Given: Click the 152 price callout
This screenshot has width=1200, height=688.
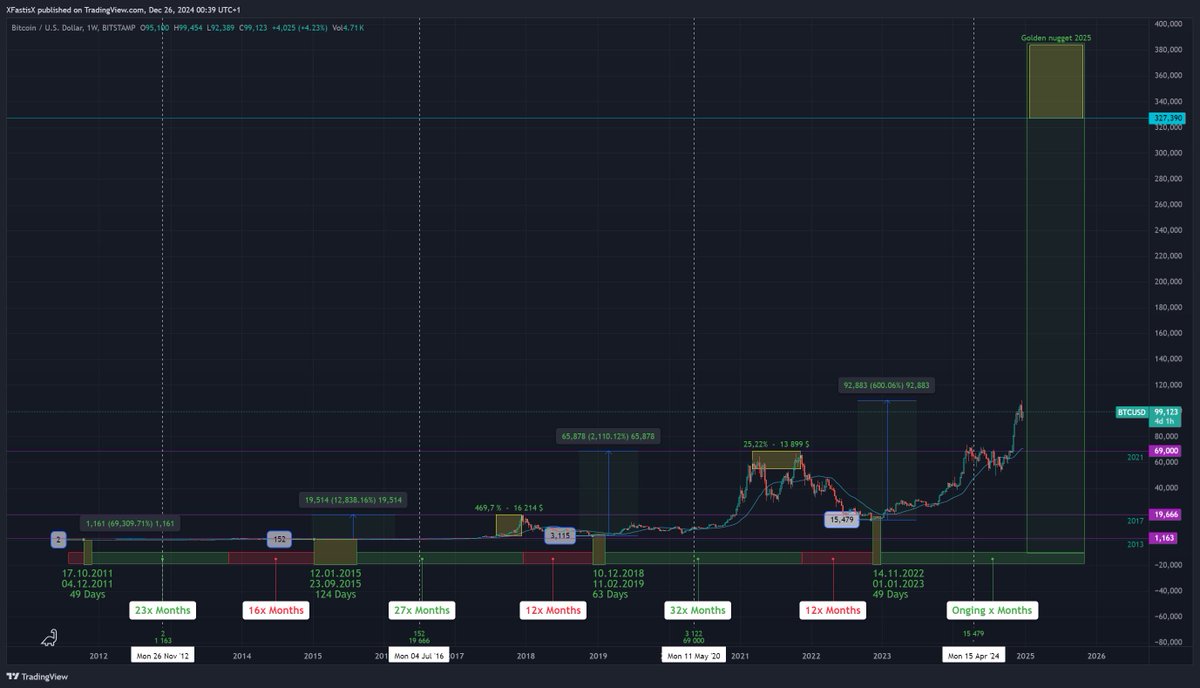Looking at the screenshot, I should (x=279, y=539).
